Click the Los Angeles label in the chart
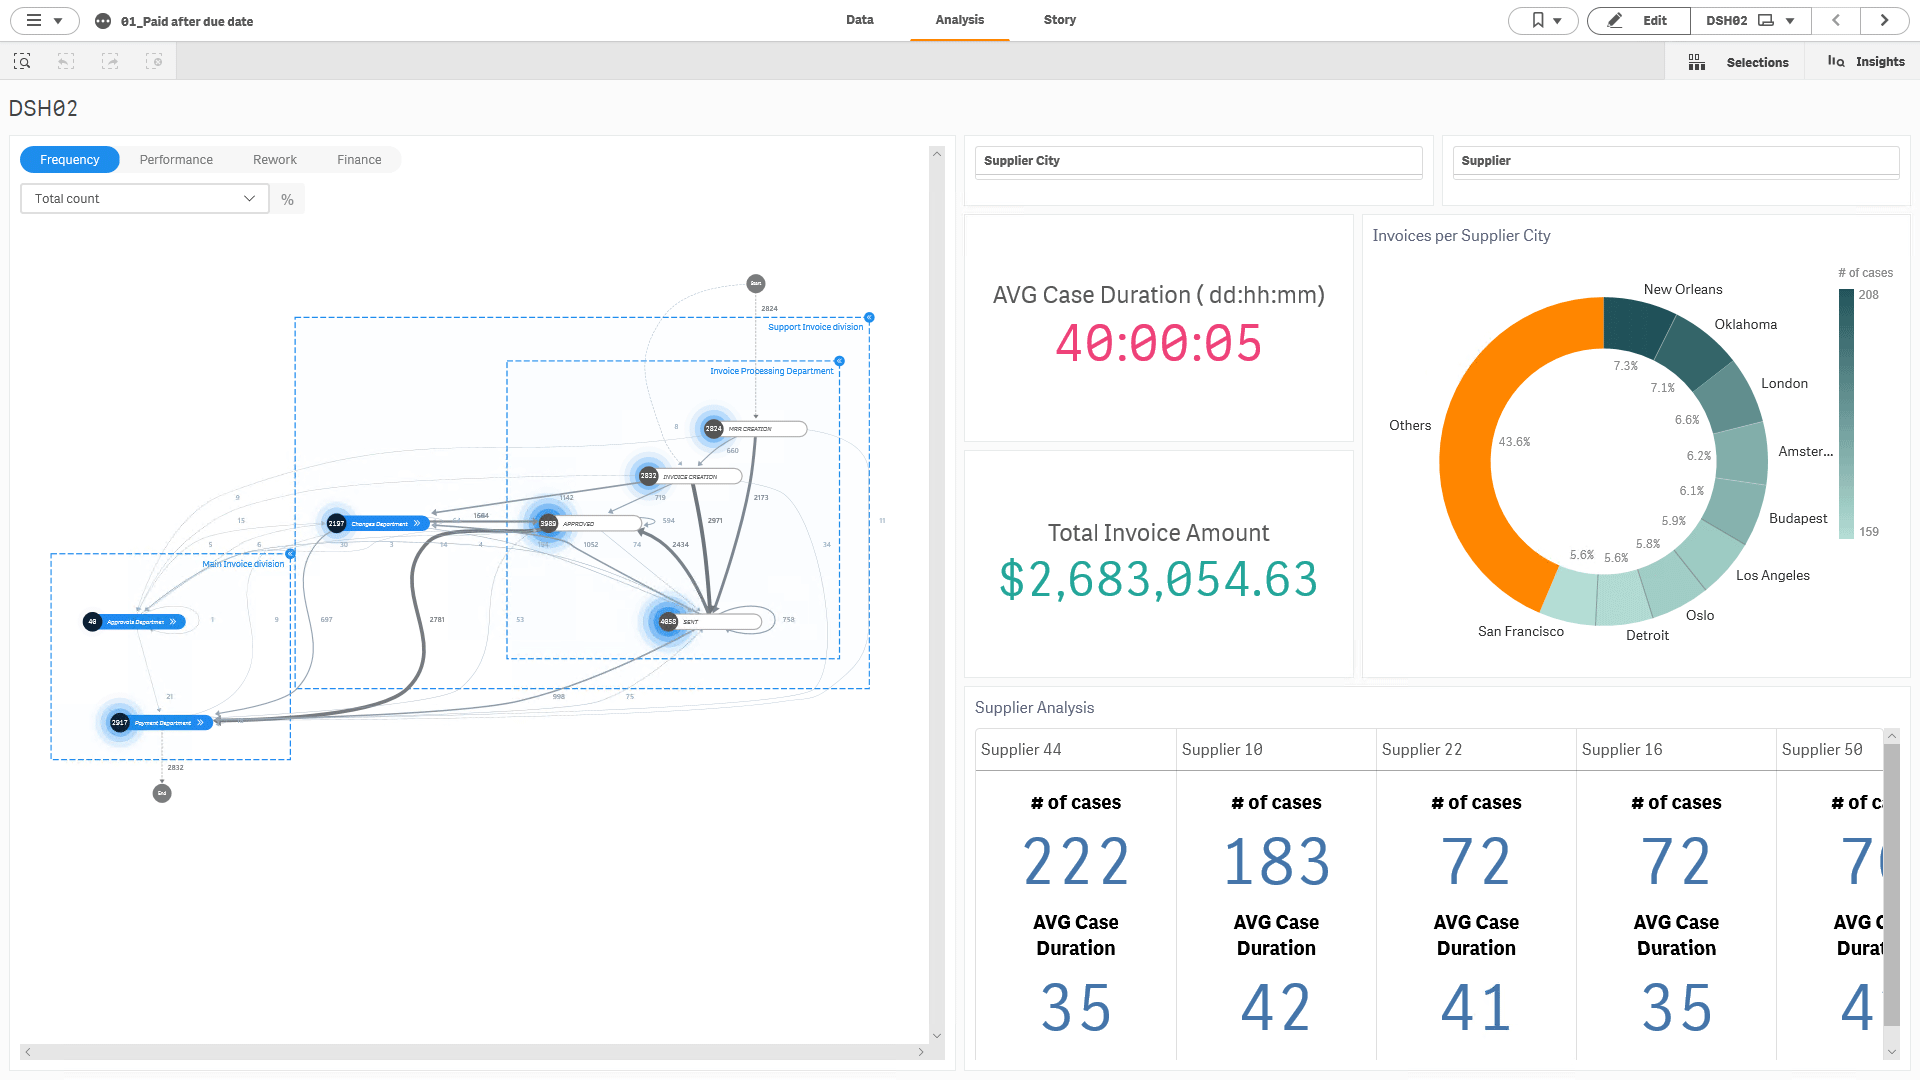The width and height of the screenshot is (1920, 1080). pos(1772,576)
